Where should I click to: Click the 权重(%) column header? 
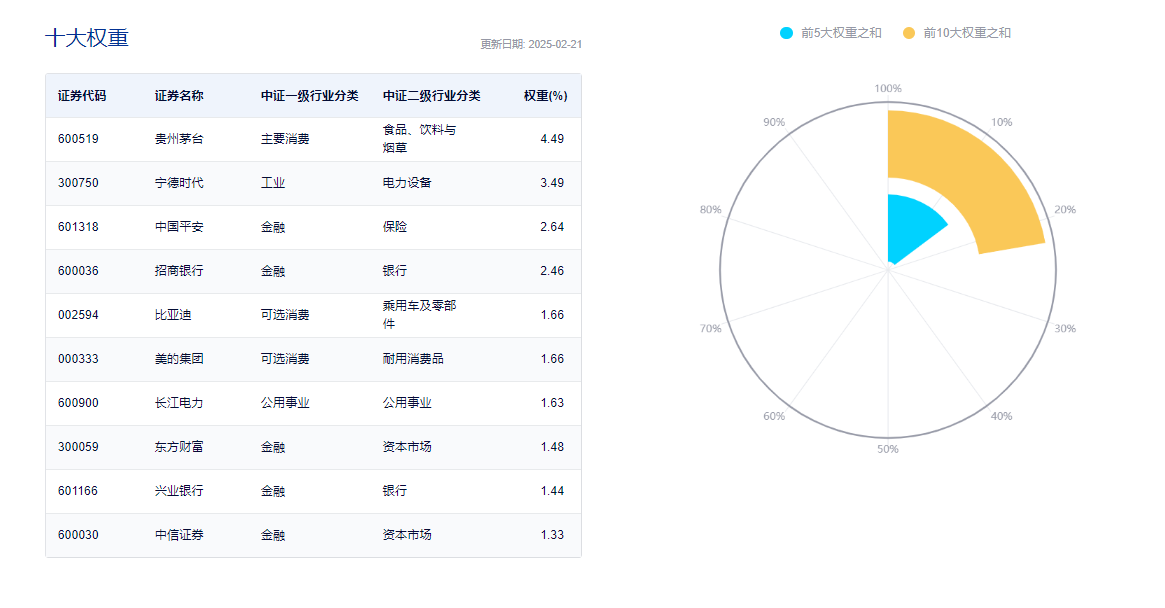pos(545,96)
